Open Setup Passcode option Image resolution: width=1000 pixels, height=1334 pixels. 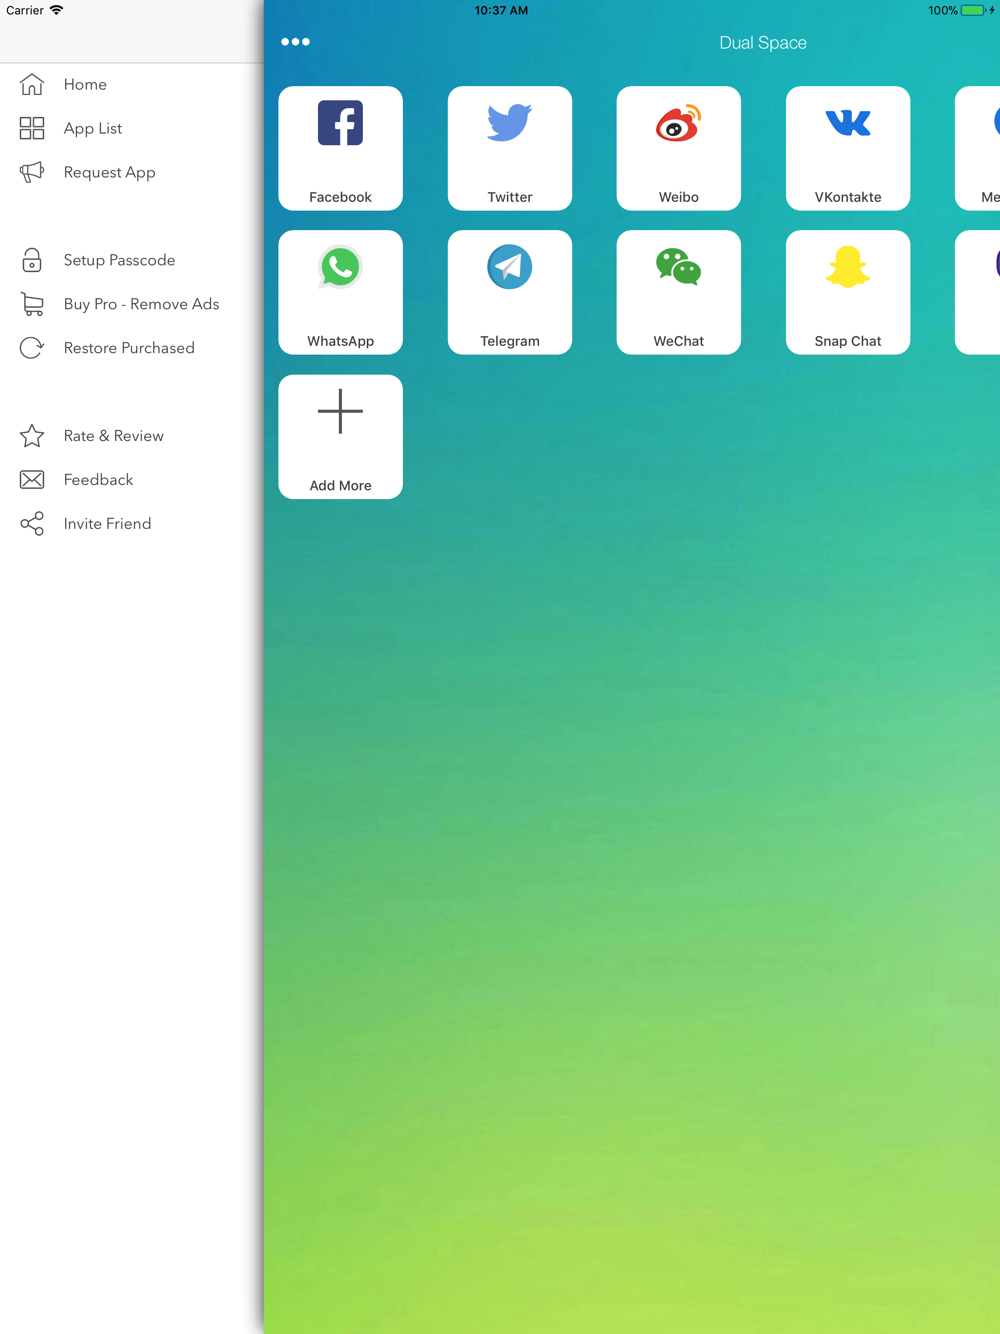pyautogui.click(x=119, y=261)
